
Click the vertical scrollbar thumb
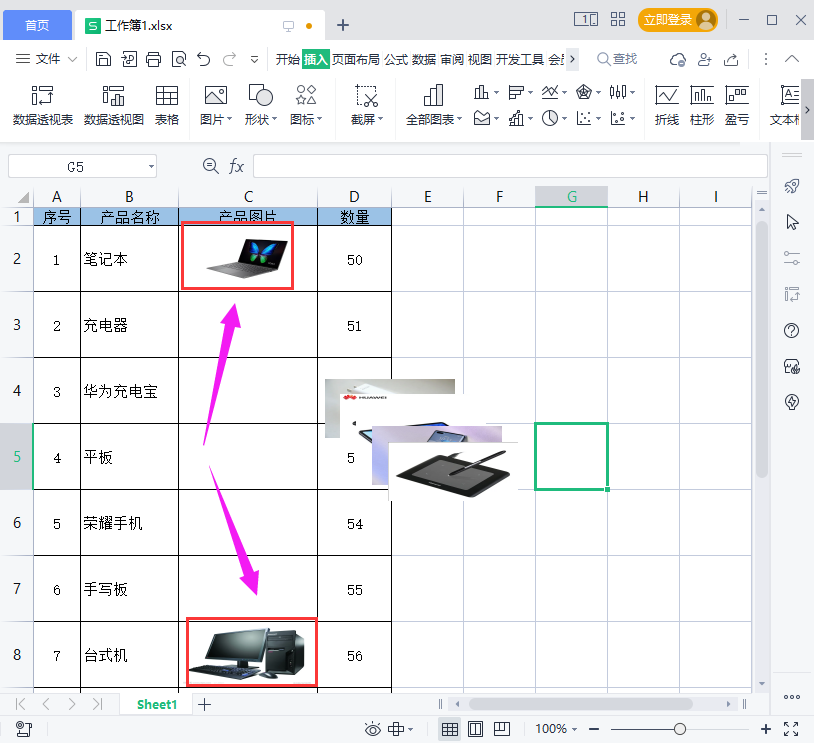(762, 349)
